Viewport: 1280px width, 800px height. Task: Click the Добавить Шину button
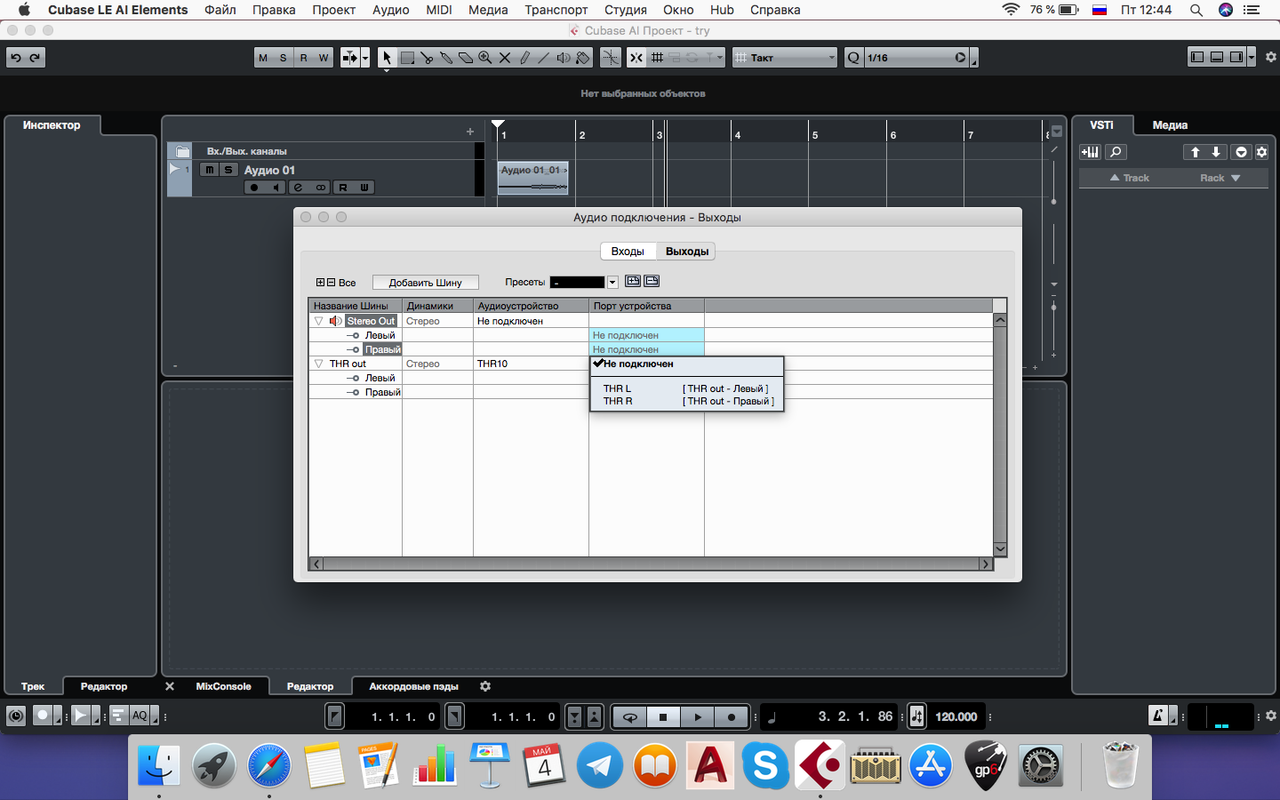[426, 283]
